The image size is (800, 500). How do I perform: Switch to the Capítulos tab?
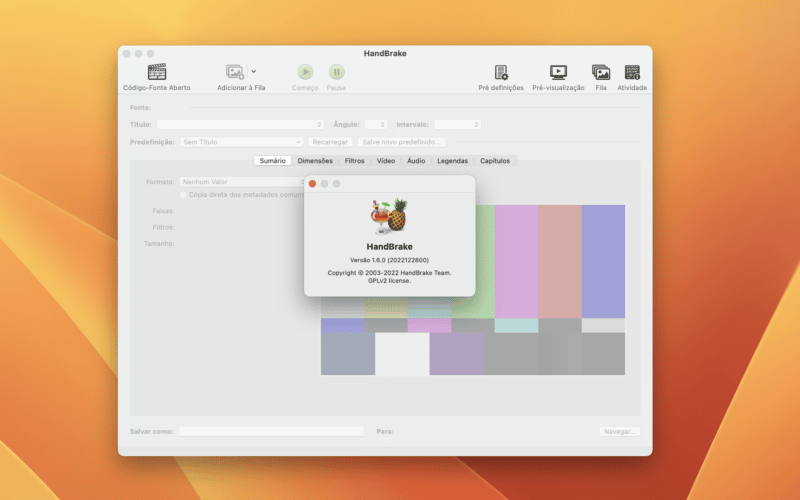pos(495,161)
